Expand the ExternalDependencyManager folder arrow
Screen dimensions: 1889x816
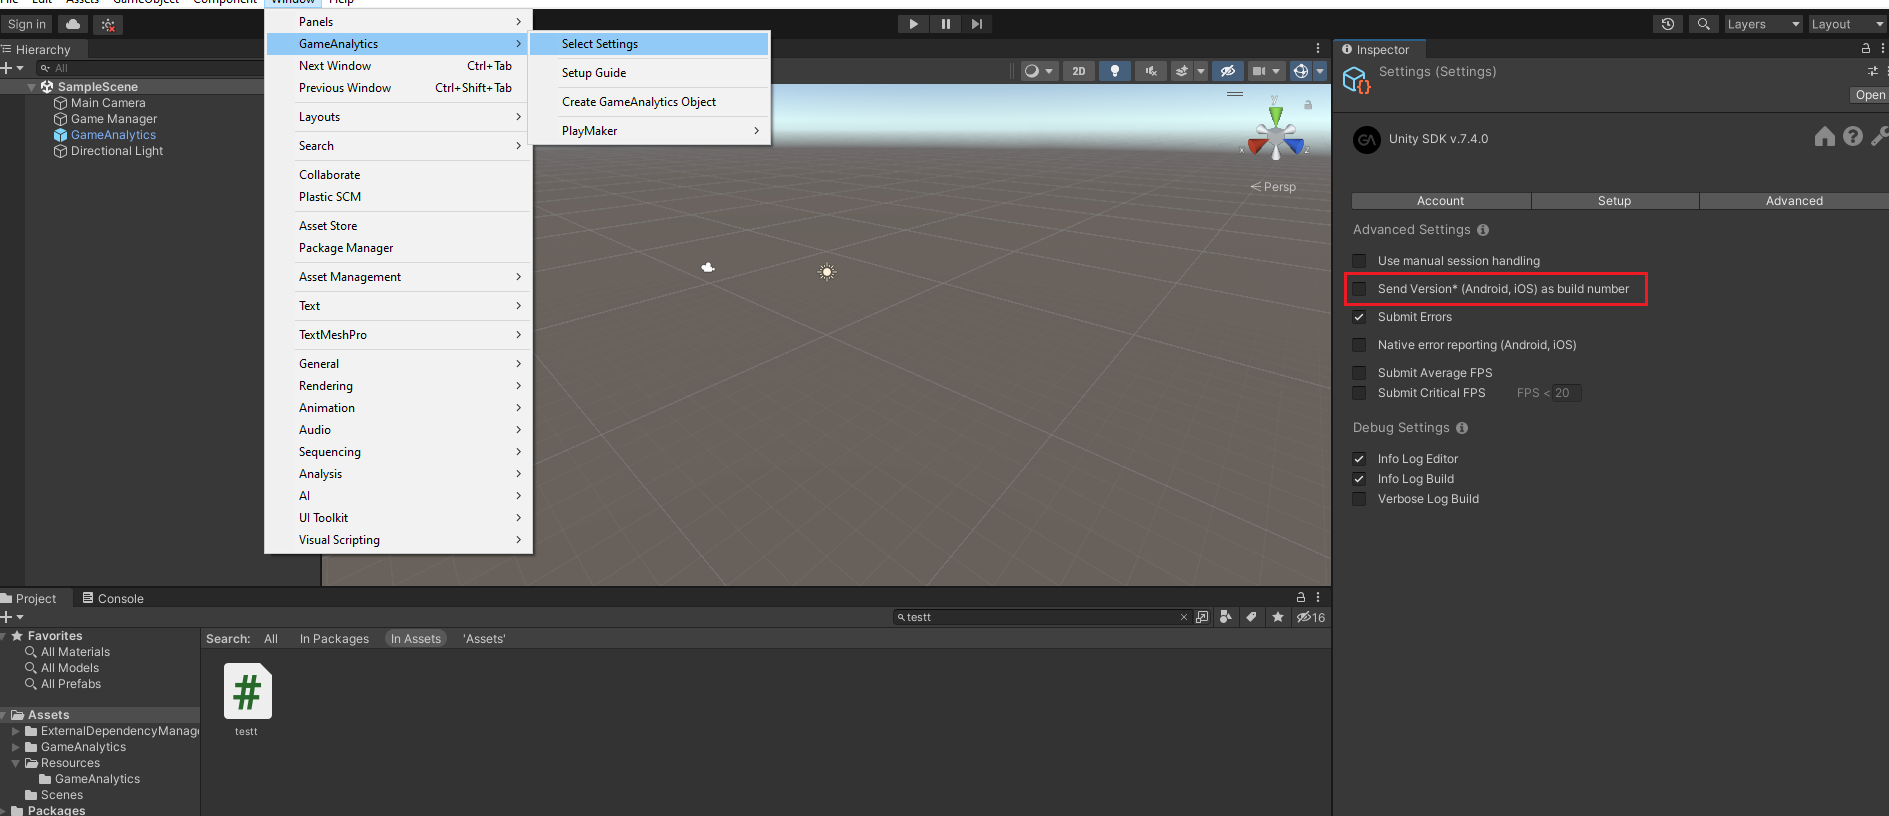(x=16, y=731)
